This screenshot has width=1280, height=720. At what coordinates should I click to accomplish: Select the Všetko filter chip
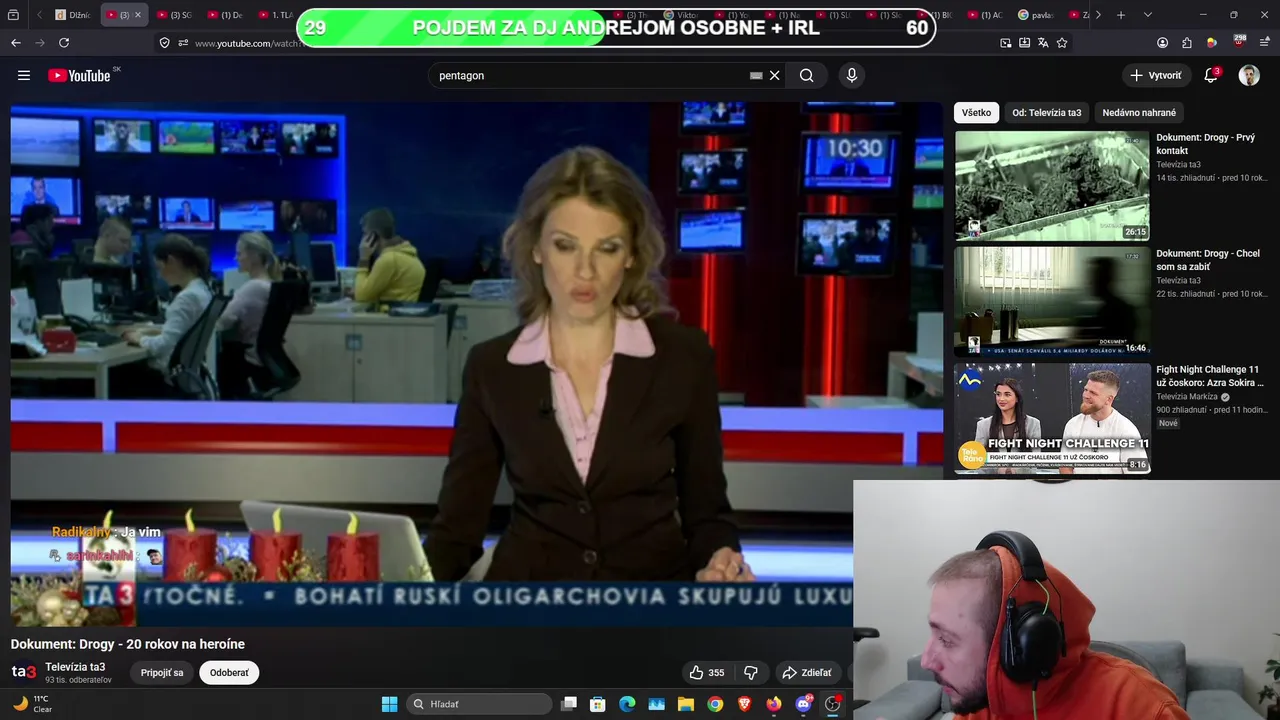(x=976, y=113)
